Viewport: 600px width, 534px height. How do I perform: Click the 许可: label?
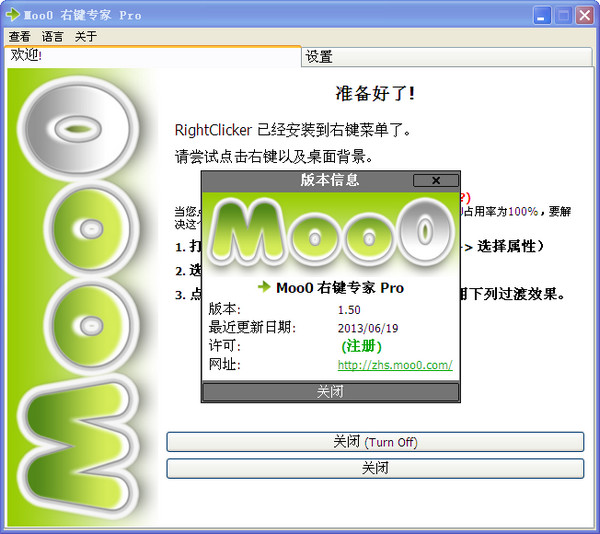point(225,346)
